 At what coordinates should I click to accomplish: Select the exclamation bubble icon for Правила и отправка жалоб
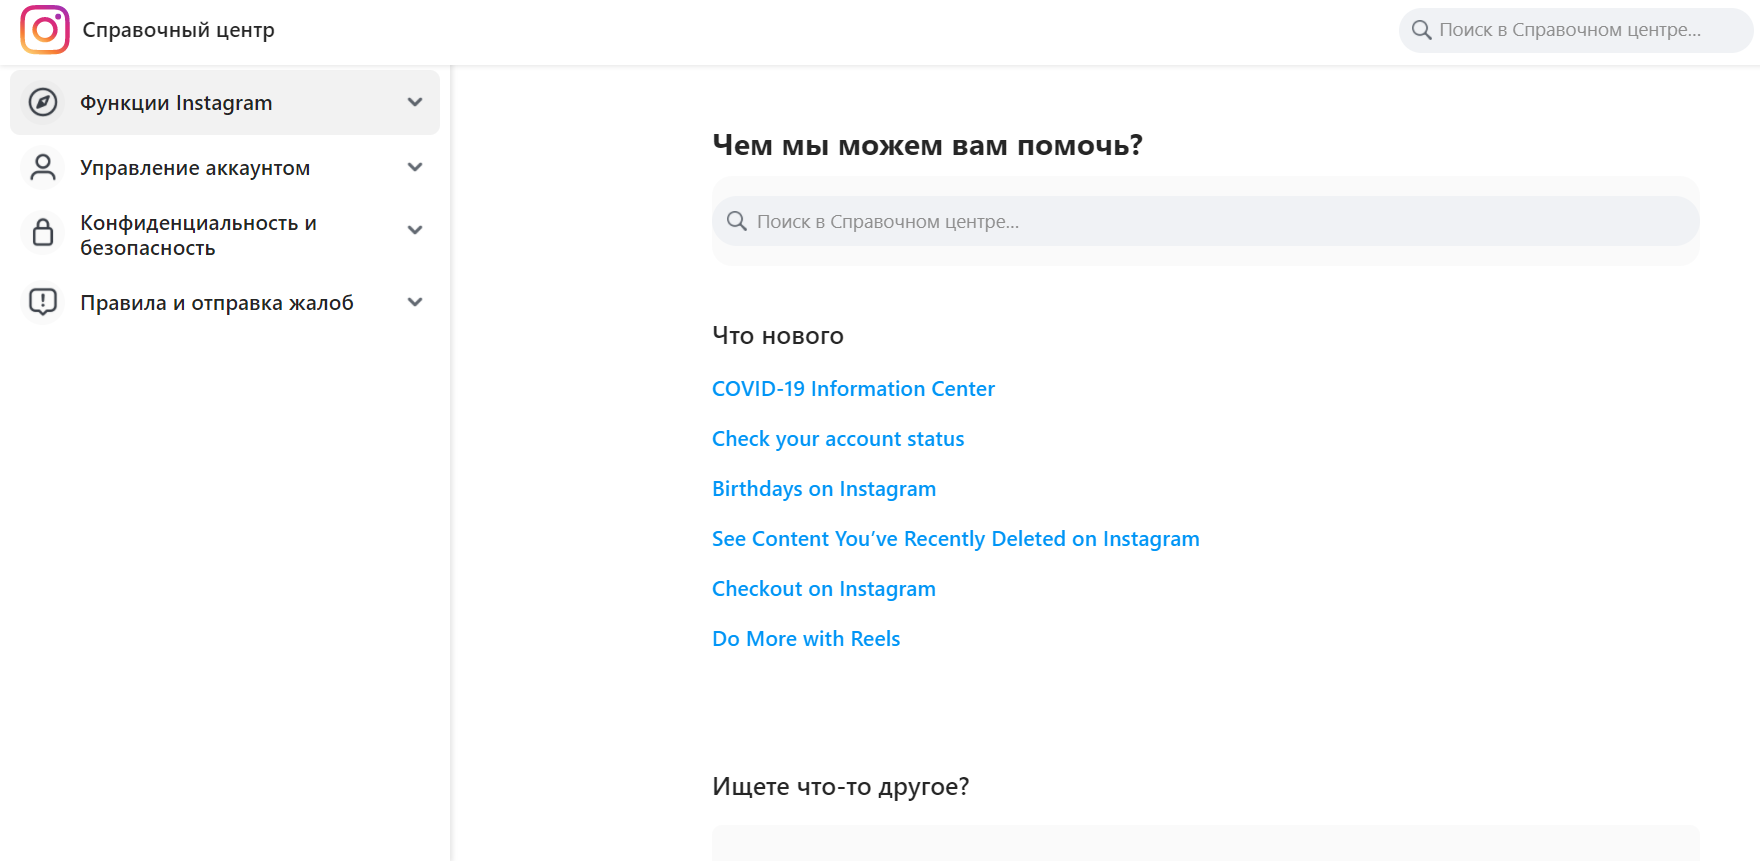pos(43,301)
